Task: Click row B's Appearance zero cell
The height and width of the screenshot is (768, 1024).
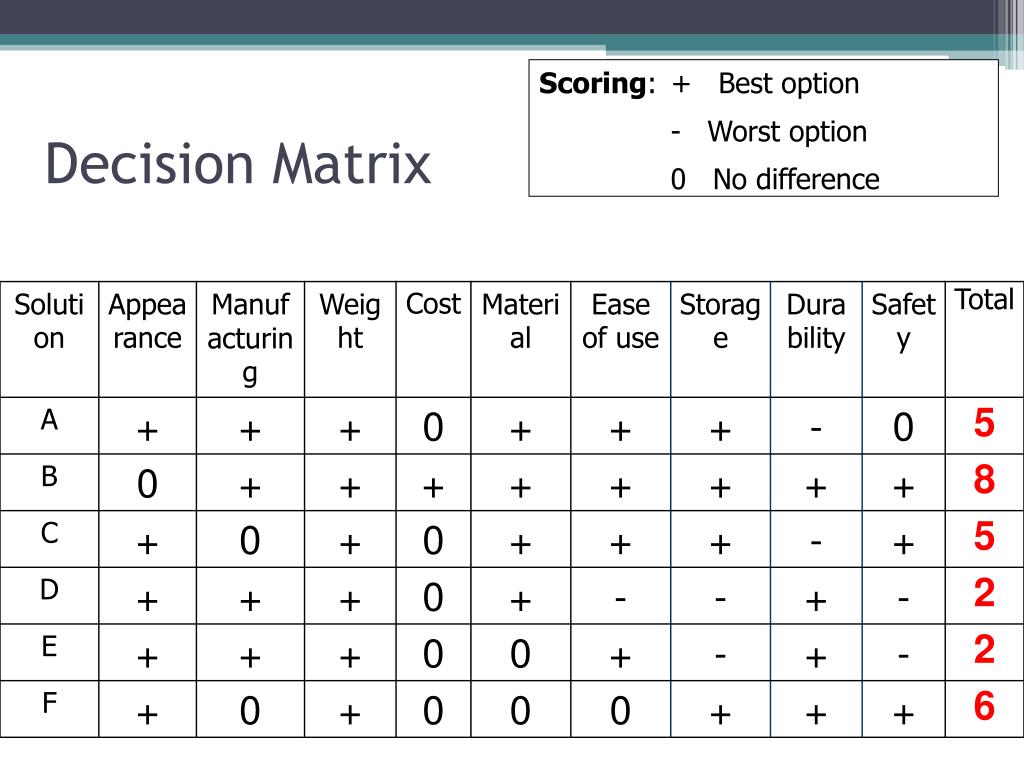Action: tap(148, 483)
